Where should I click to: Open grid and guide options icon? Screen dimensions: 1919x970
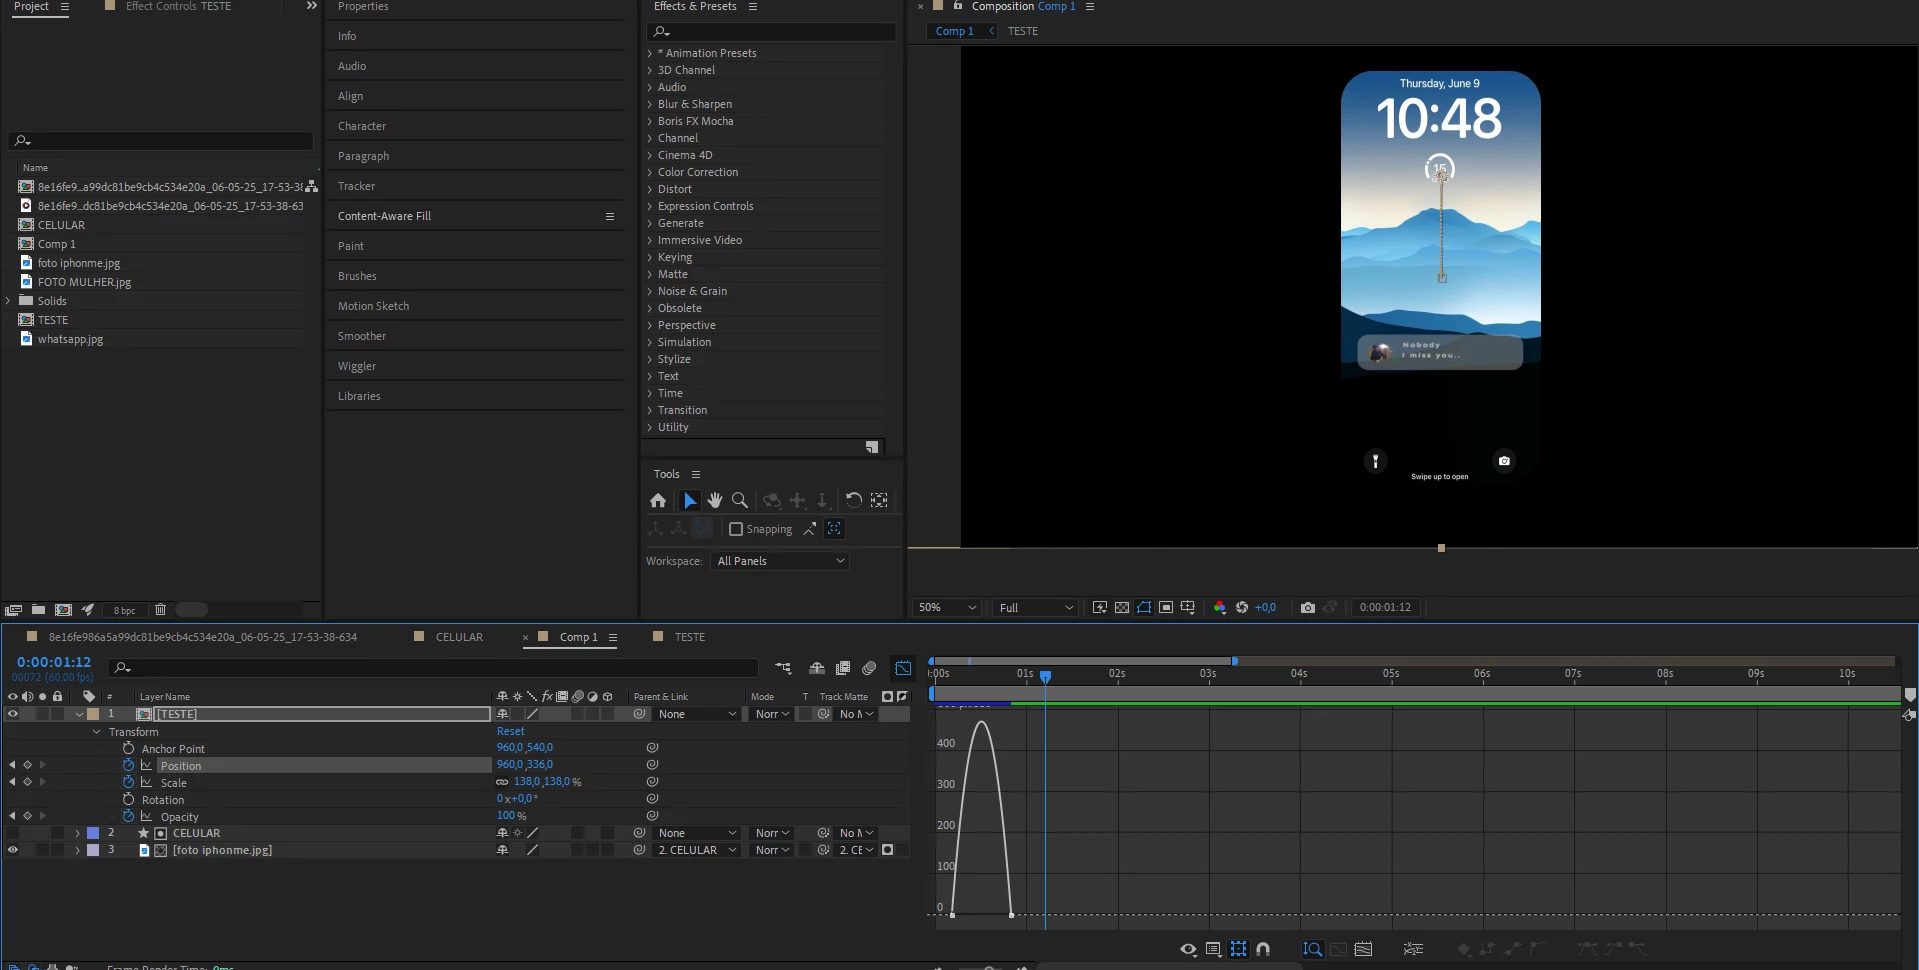1188,607
